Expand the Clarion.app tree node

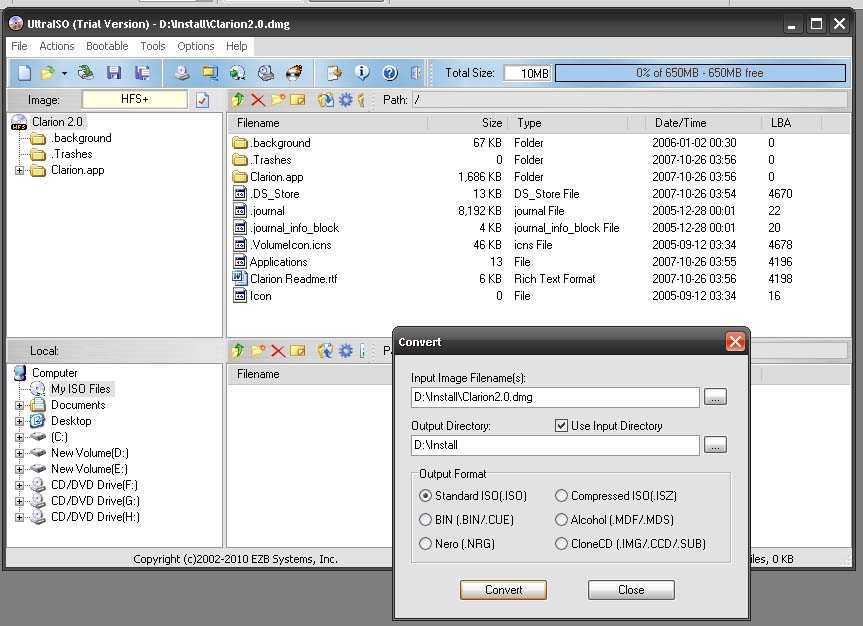pyautogui.click(x=19, y=170)
